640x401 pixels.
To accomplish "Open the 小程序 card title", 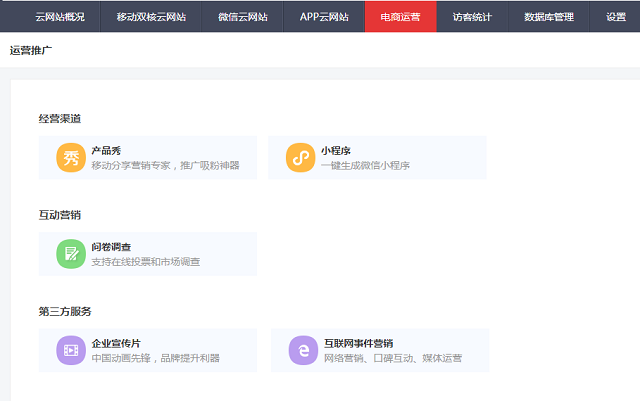I will [x=336, y=151].
